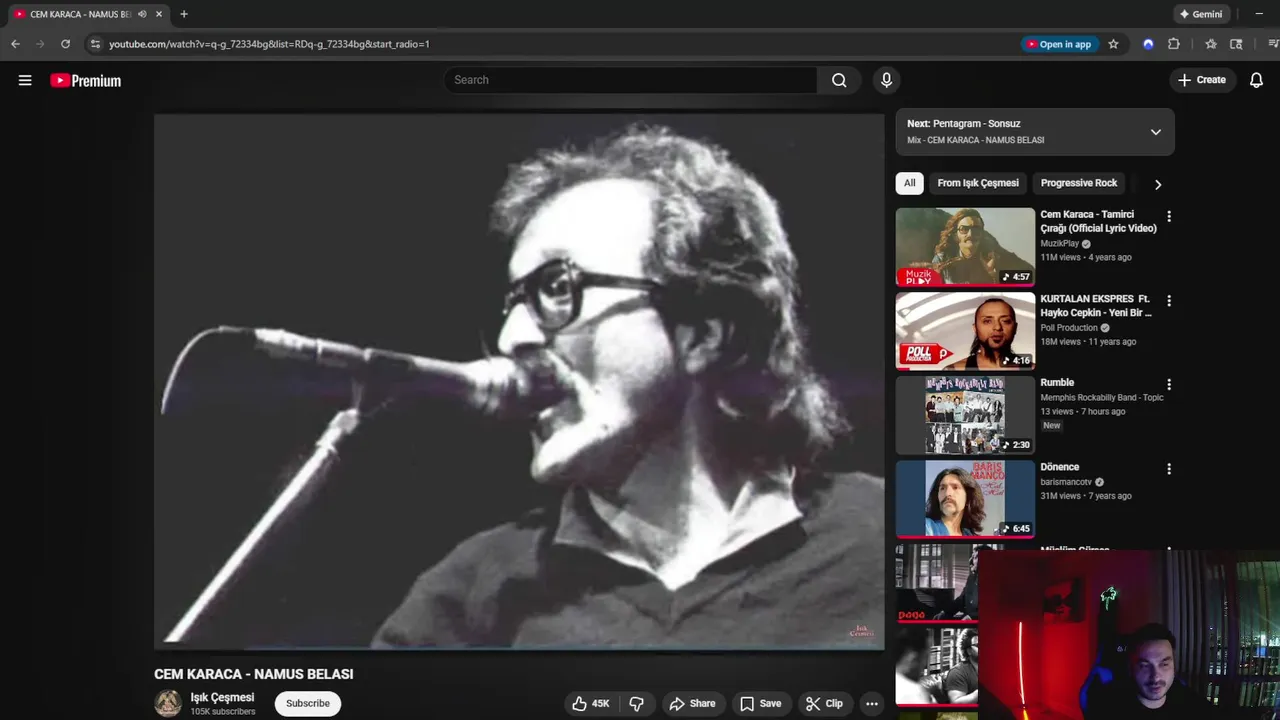Visit Poll Production channel name

coord(1069,327)
